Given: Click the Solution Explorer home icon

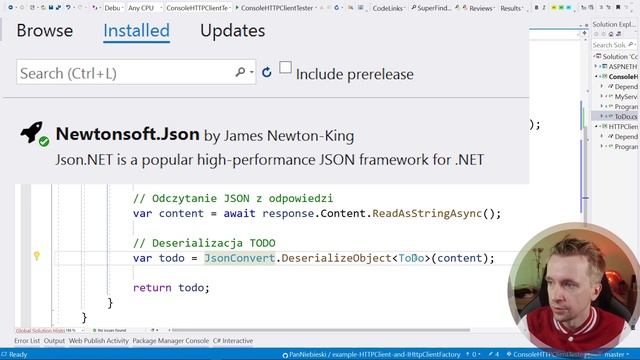Looking at the screenshot, I should tap(611, 34).
